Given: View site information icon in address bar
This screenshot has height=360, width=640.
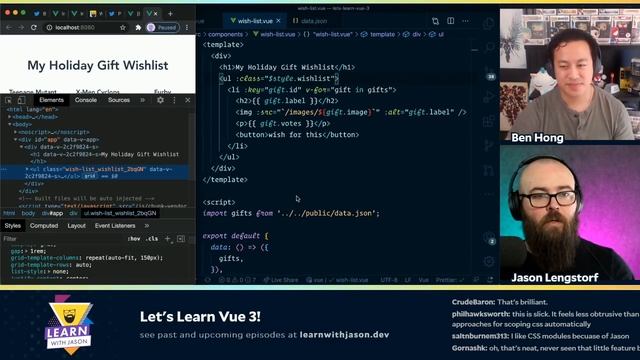Looking at the screenshot, I should click(49, 27).
